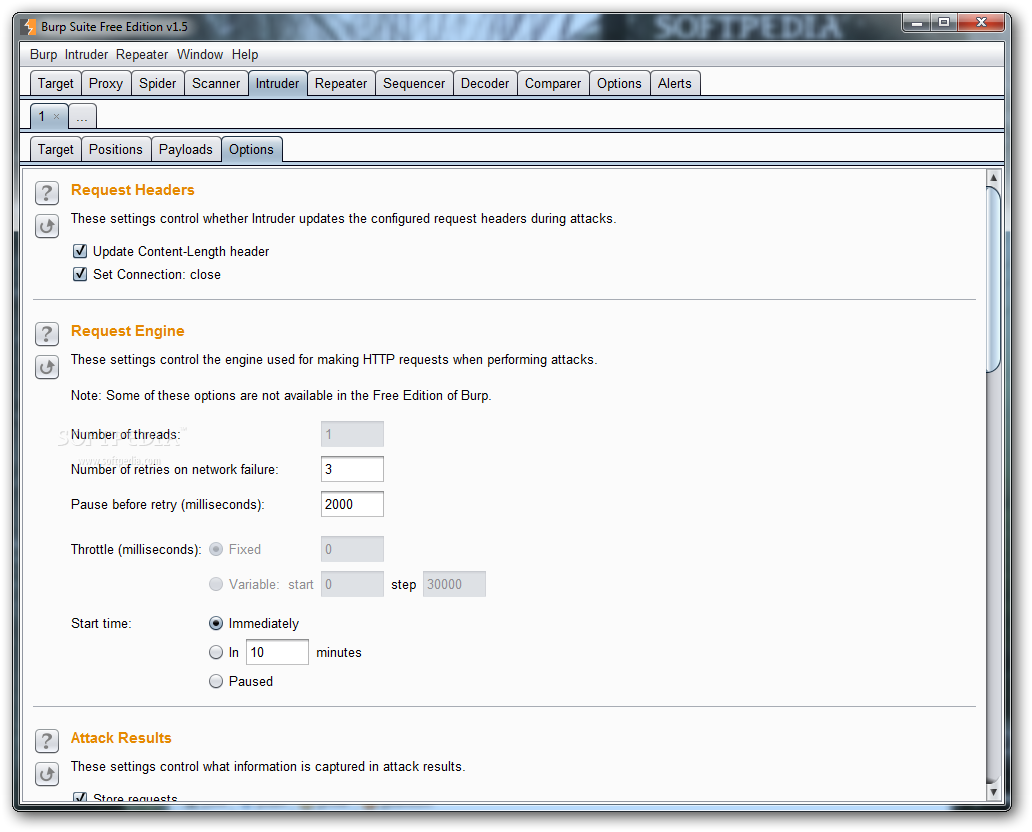Image resolution: width=1032 pixels, height=832 pixels.
Task: Restore defaults for Request Engine section
Action: point(47,367)
